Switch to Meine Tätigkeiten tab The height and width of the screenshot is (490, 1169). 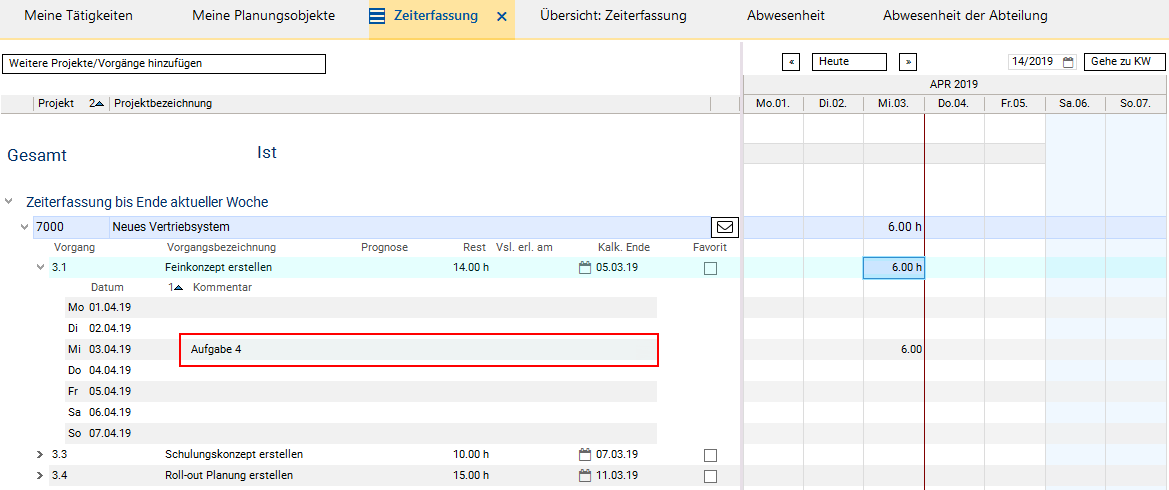point(79,16)
